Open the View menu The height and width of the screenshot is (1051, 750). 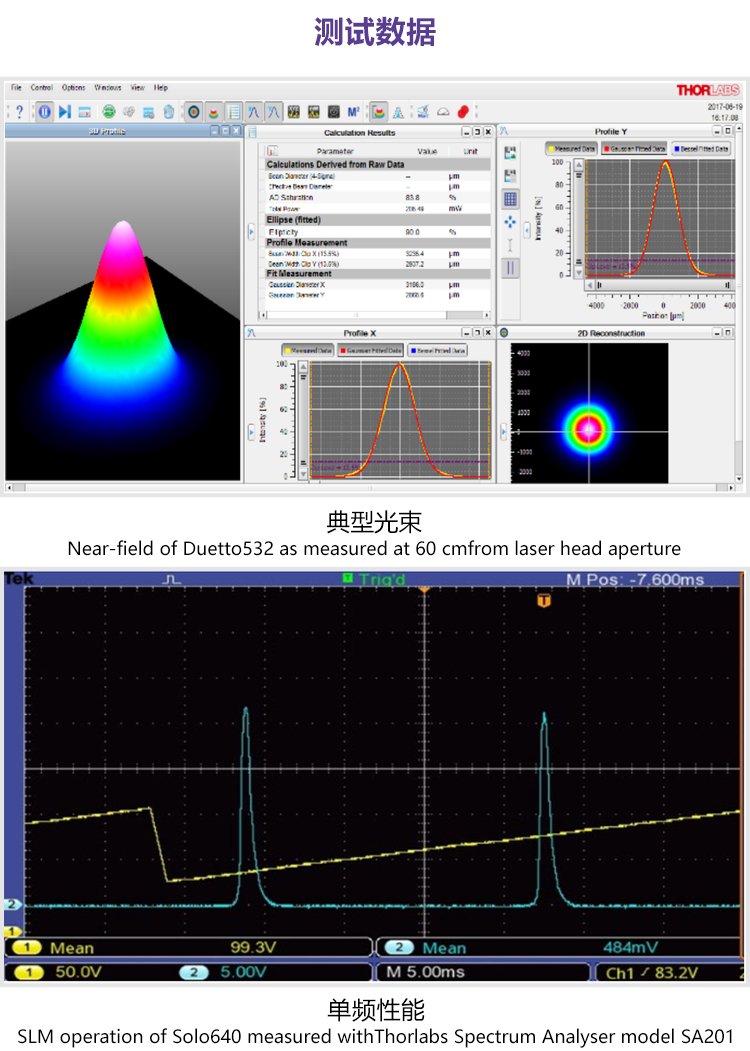pyautogui.click(x=137, y=88)
